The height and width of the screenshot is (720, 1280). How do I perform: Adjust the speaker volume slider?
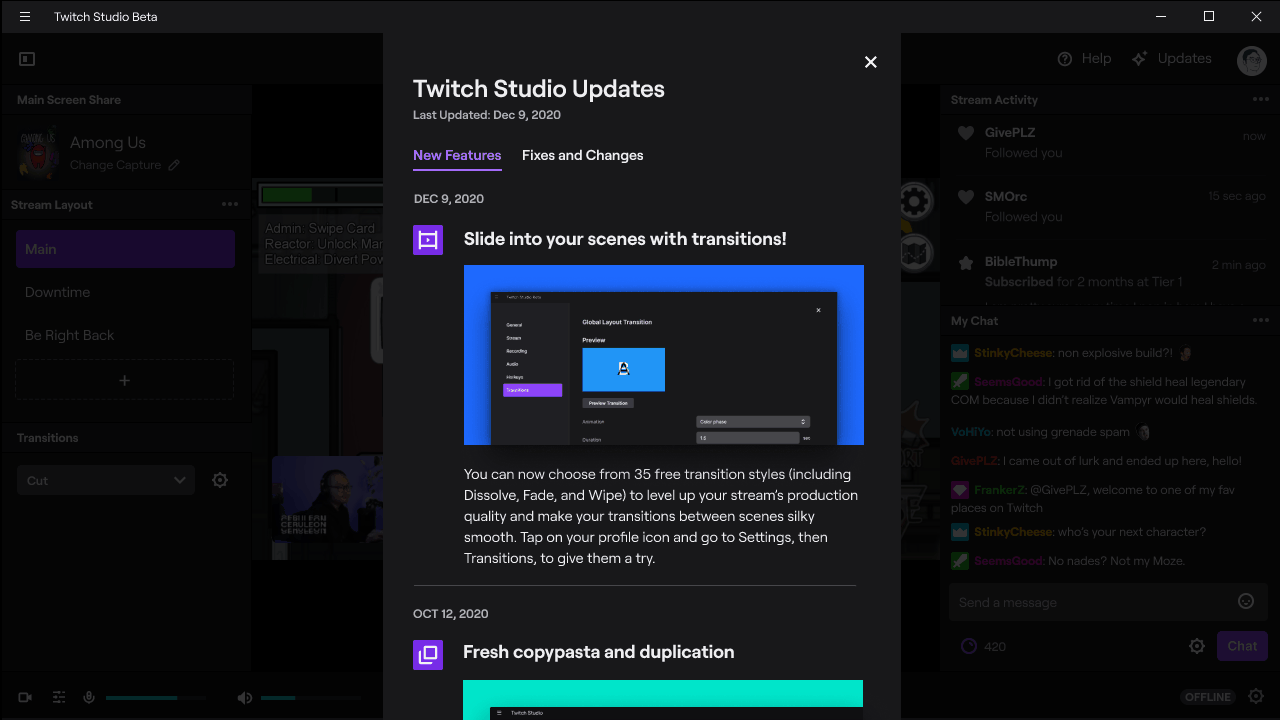tap(310, 697)
